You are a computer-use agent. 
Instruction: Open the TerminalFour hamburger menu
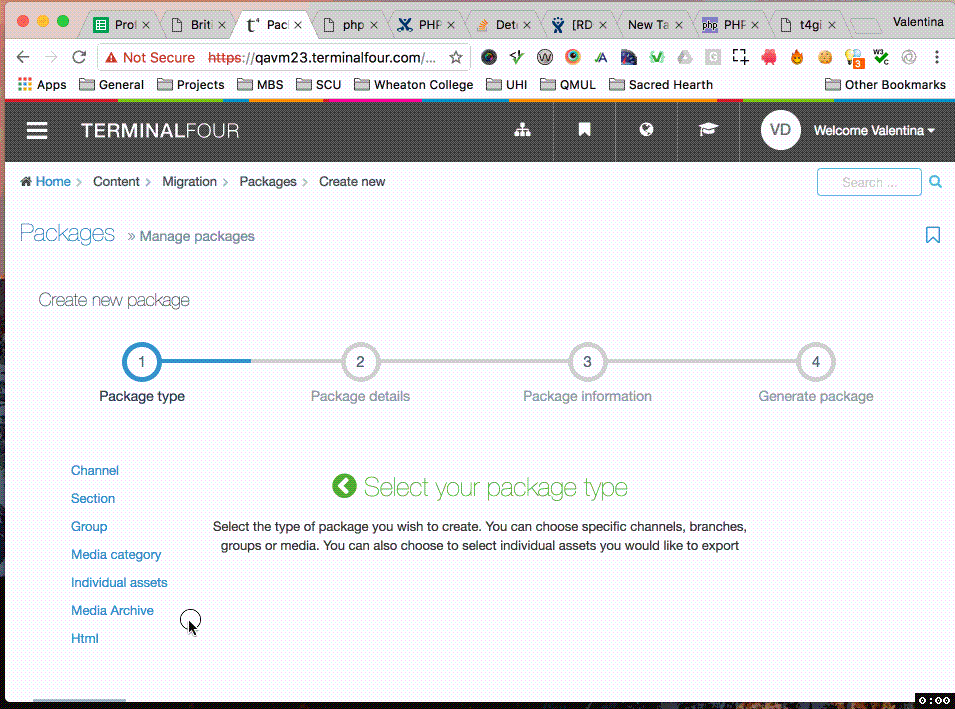point(37,130)
